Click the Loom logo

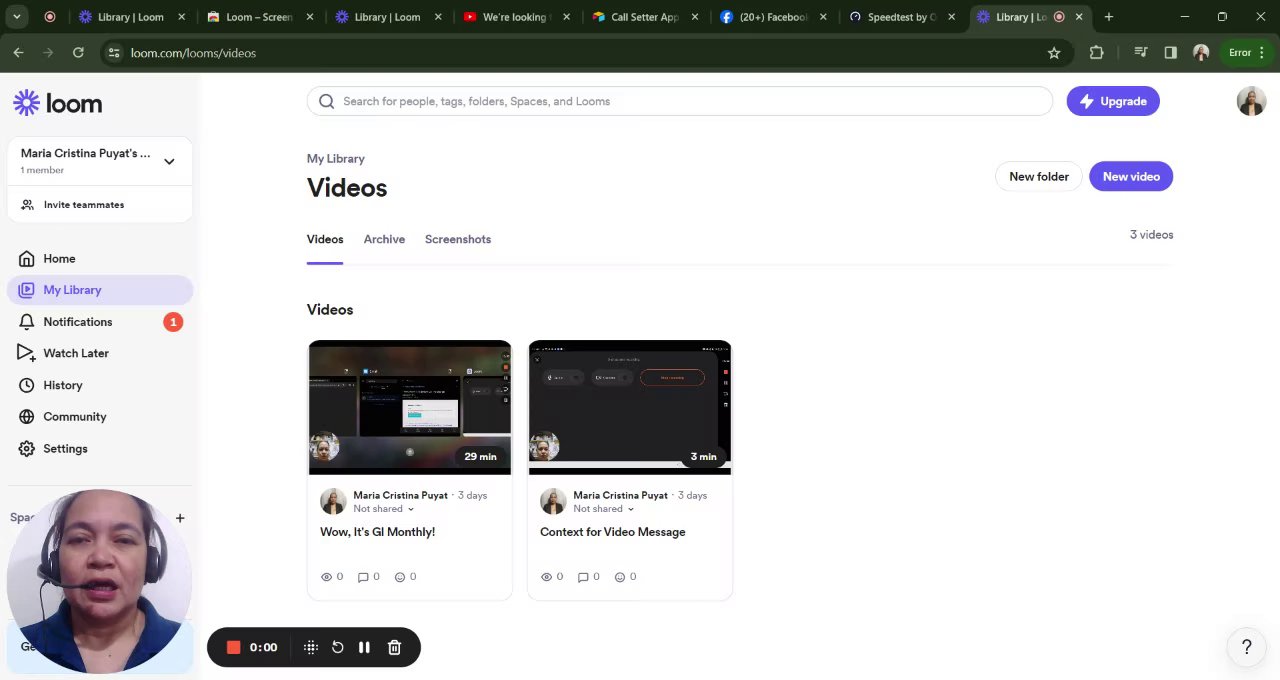(x=57, y=103)
